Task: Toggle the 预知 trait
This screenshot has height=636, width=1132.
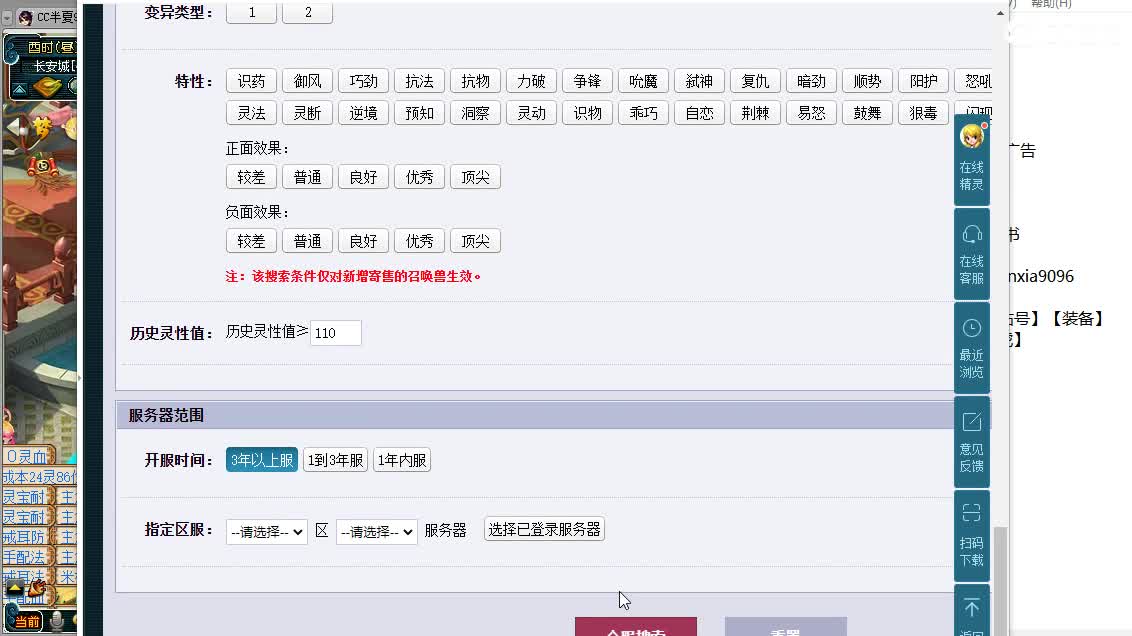Action: point(419,113)
